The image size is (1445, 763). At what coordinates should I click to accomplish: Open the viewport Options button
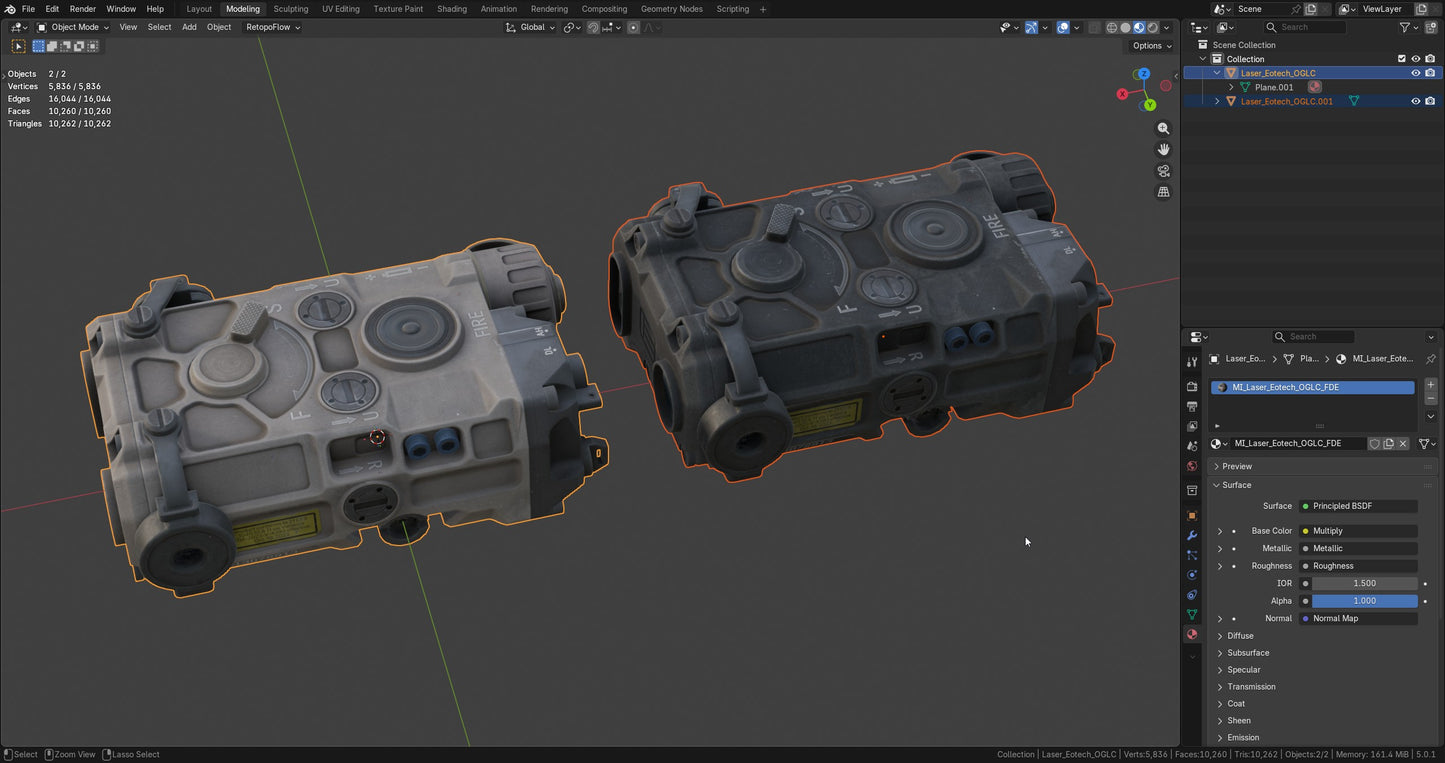click(x=1150, y=46)
